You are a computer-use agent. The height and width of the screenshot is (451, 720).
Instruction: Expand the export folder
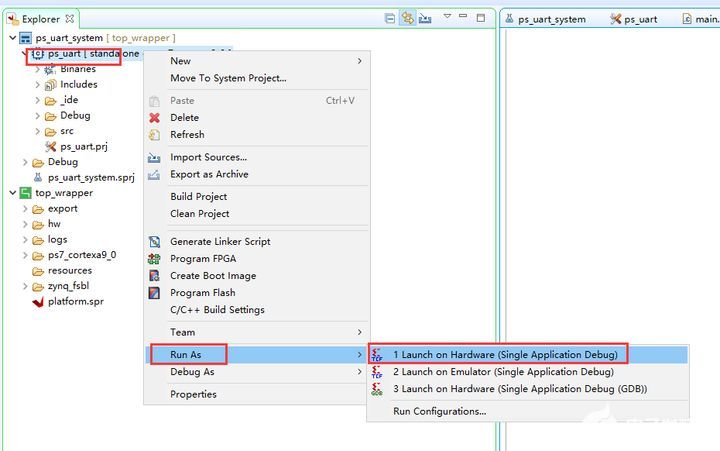click(25, 209)
